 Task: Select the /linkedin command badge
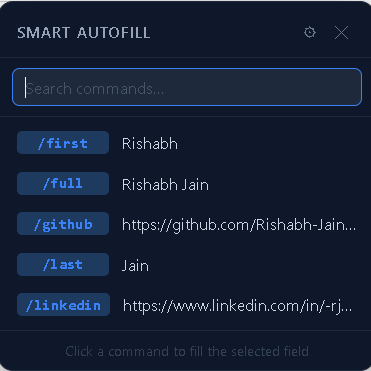pyautogui.click(x=63, y=305)
